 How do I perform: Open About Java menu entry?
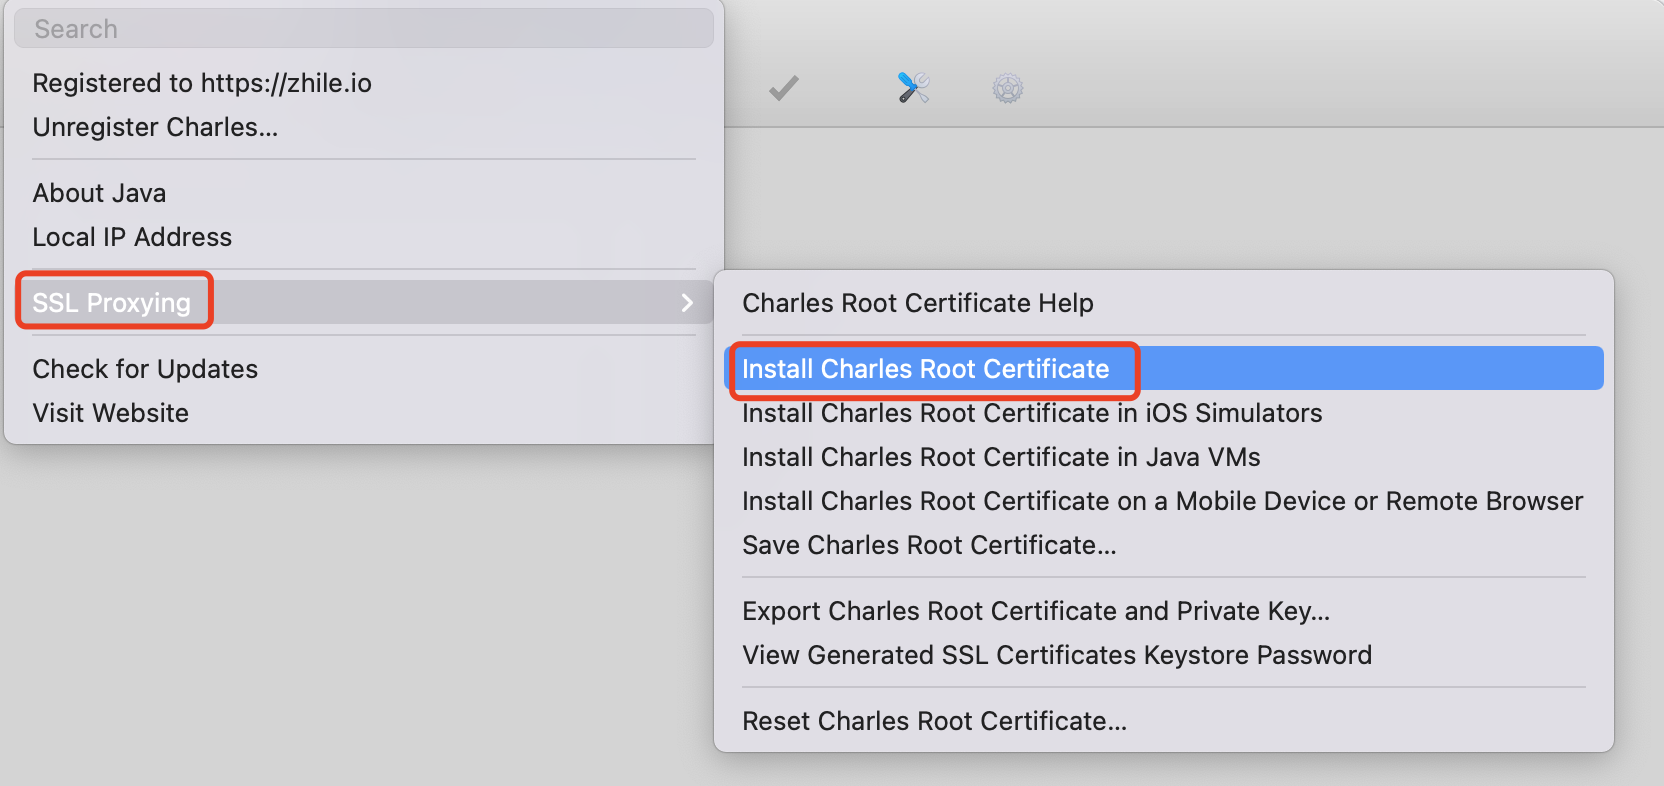99,193
